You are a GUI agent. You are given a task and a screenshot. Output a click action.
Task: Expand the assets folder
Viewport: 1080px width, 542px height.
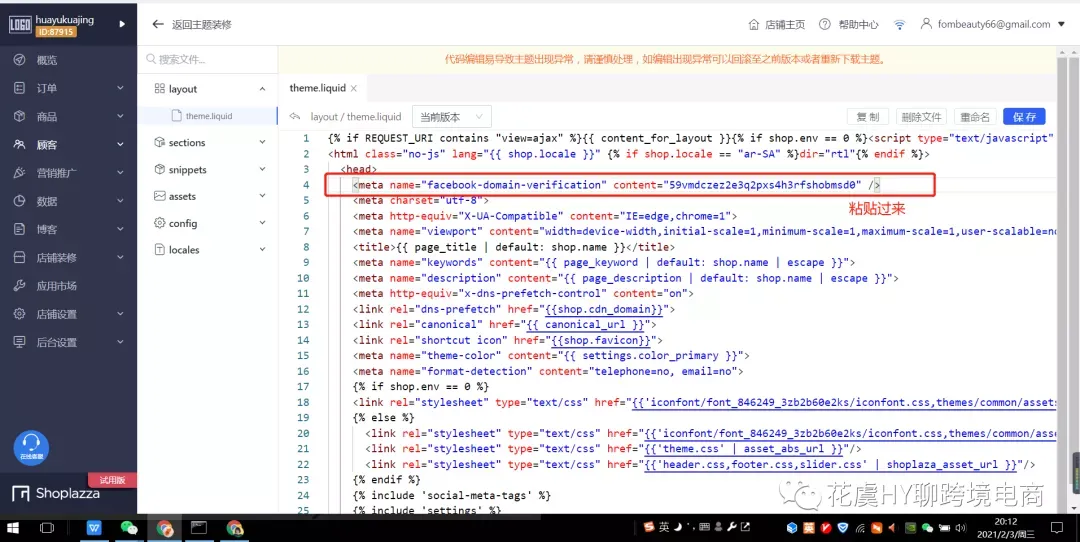[262, 196]
